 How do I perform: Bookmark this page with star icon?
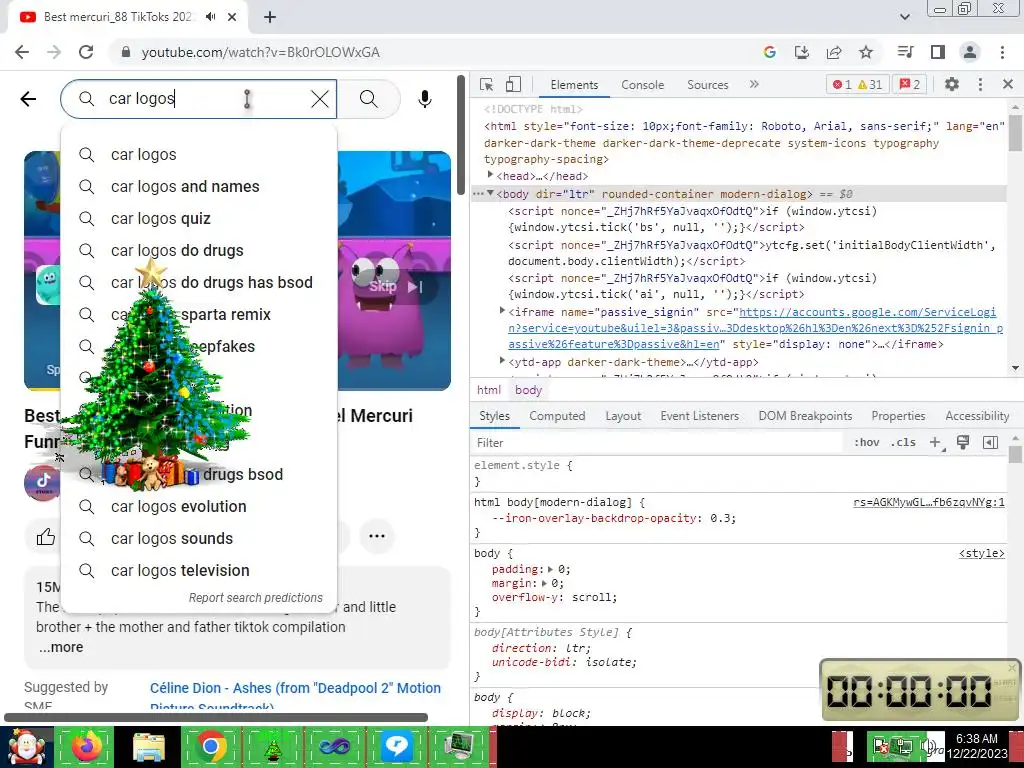coord(866,52)
